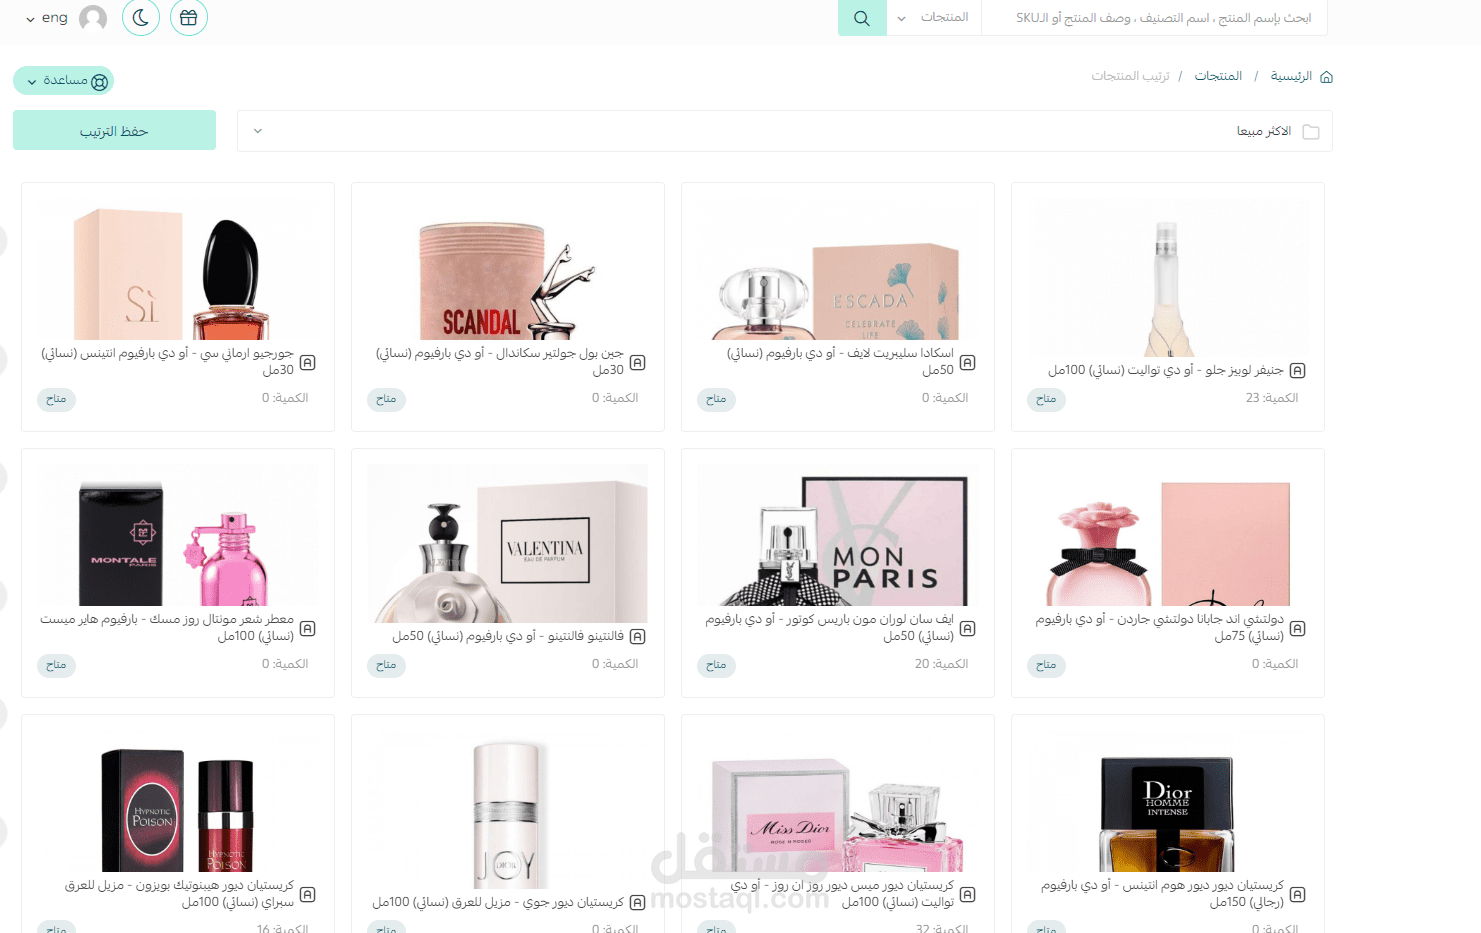Viewport: 1481px width, 933px height.
Task: Click متاح badge on Mon Paris card
Action: [716, 665]
